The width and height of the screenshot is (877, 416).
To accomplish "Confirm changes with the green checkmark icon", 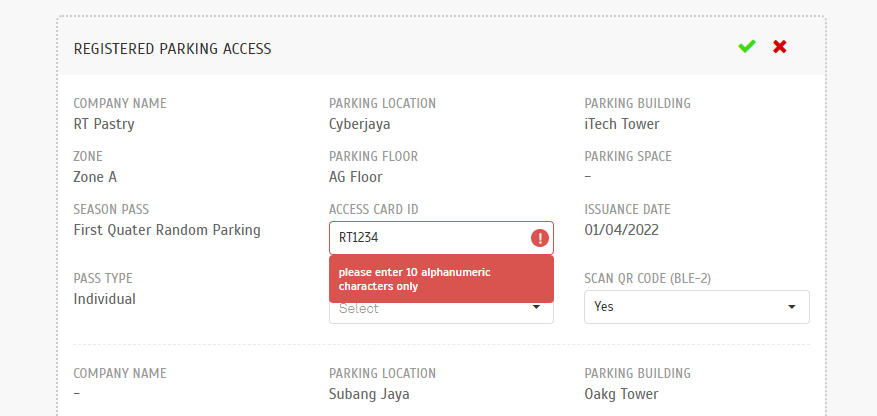I will (747, 47).
